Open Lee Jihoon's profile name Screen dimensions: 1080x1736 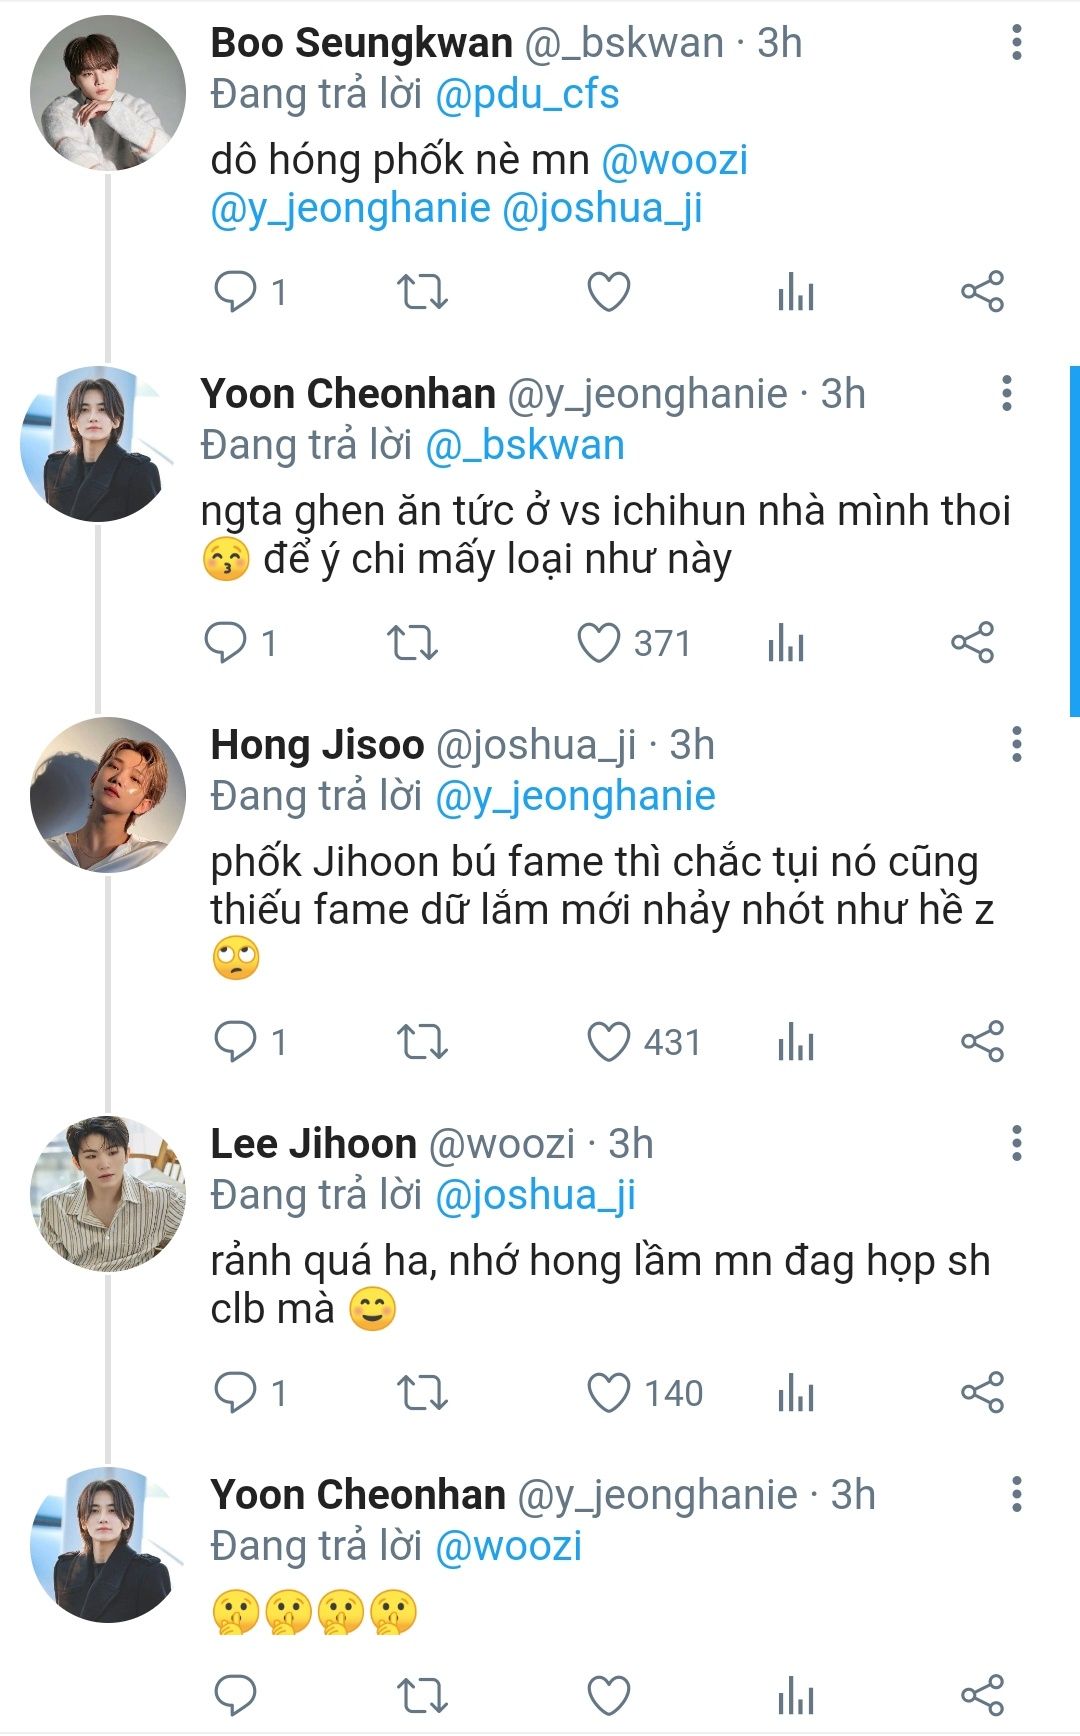point(313,1144)
